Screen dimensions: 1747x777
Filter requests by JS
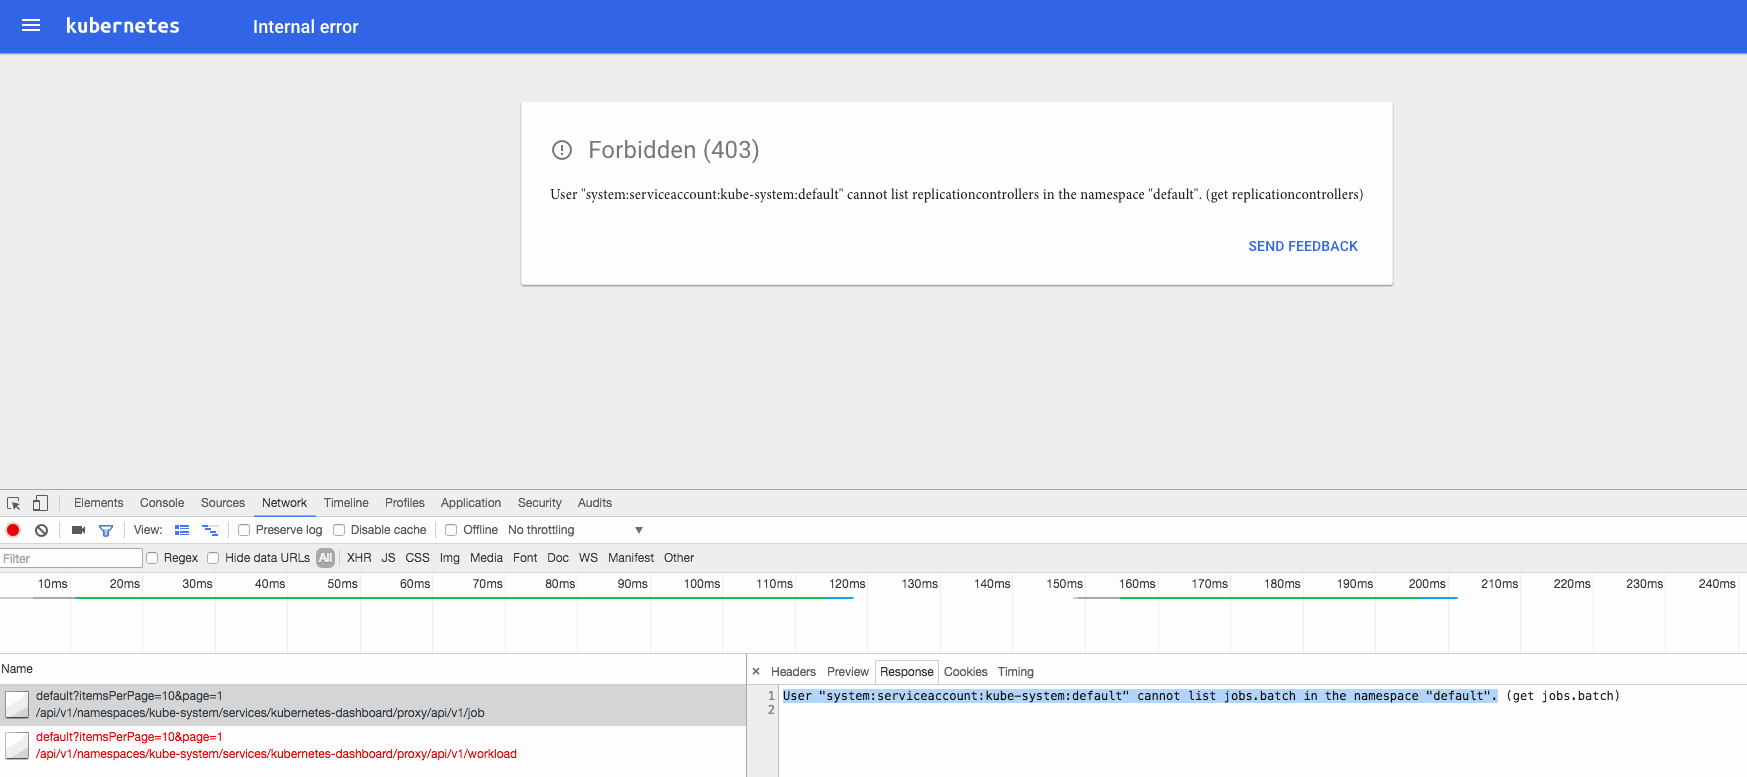click(x=388, y=558)
